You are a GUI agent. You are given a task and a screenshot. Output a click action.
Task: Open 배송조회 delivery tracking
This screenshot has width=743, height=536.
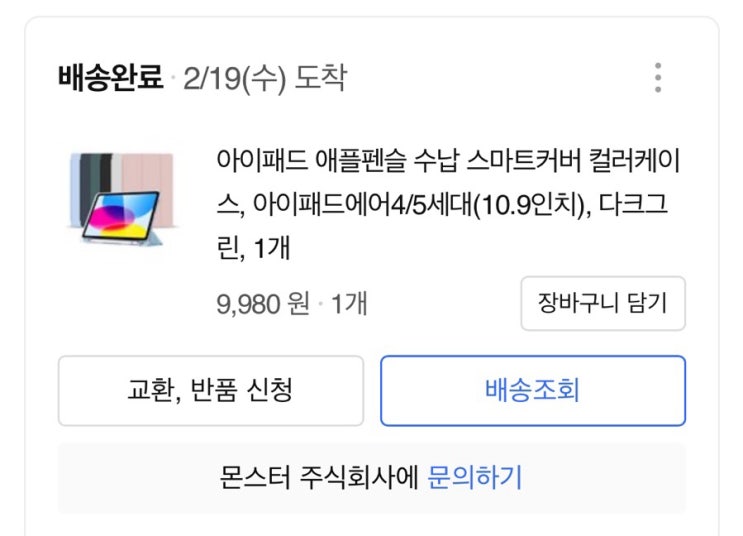coord(532,390)
